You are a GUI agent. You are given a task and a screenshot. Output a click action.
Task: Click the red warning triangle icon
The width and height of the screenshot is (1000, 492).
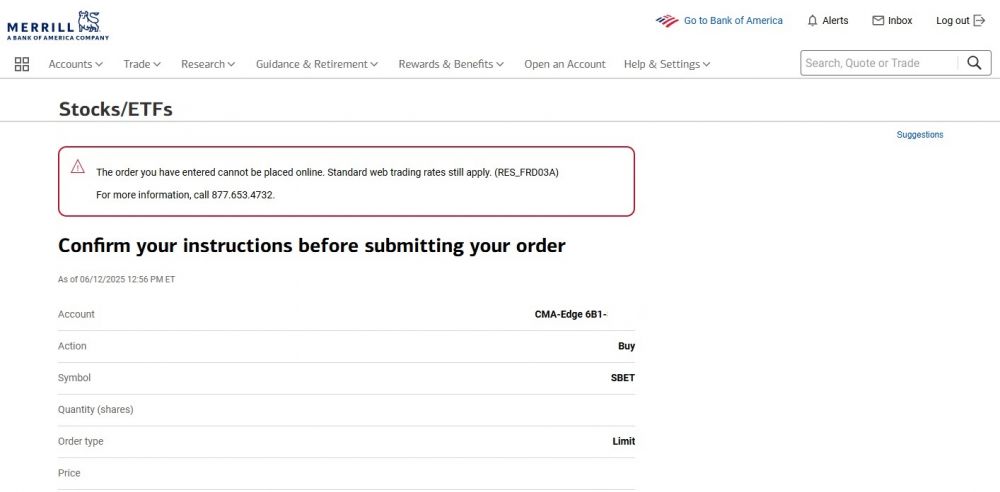click(x=77, y=166)
